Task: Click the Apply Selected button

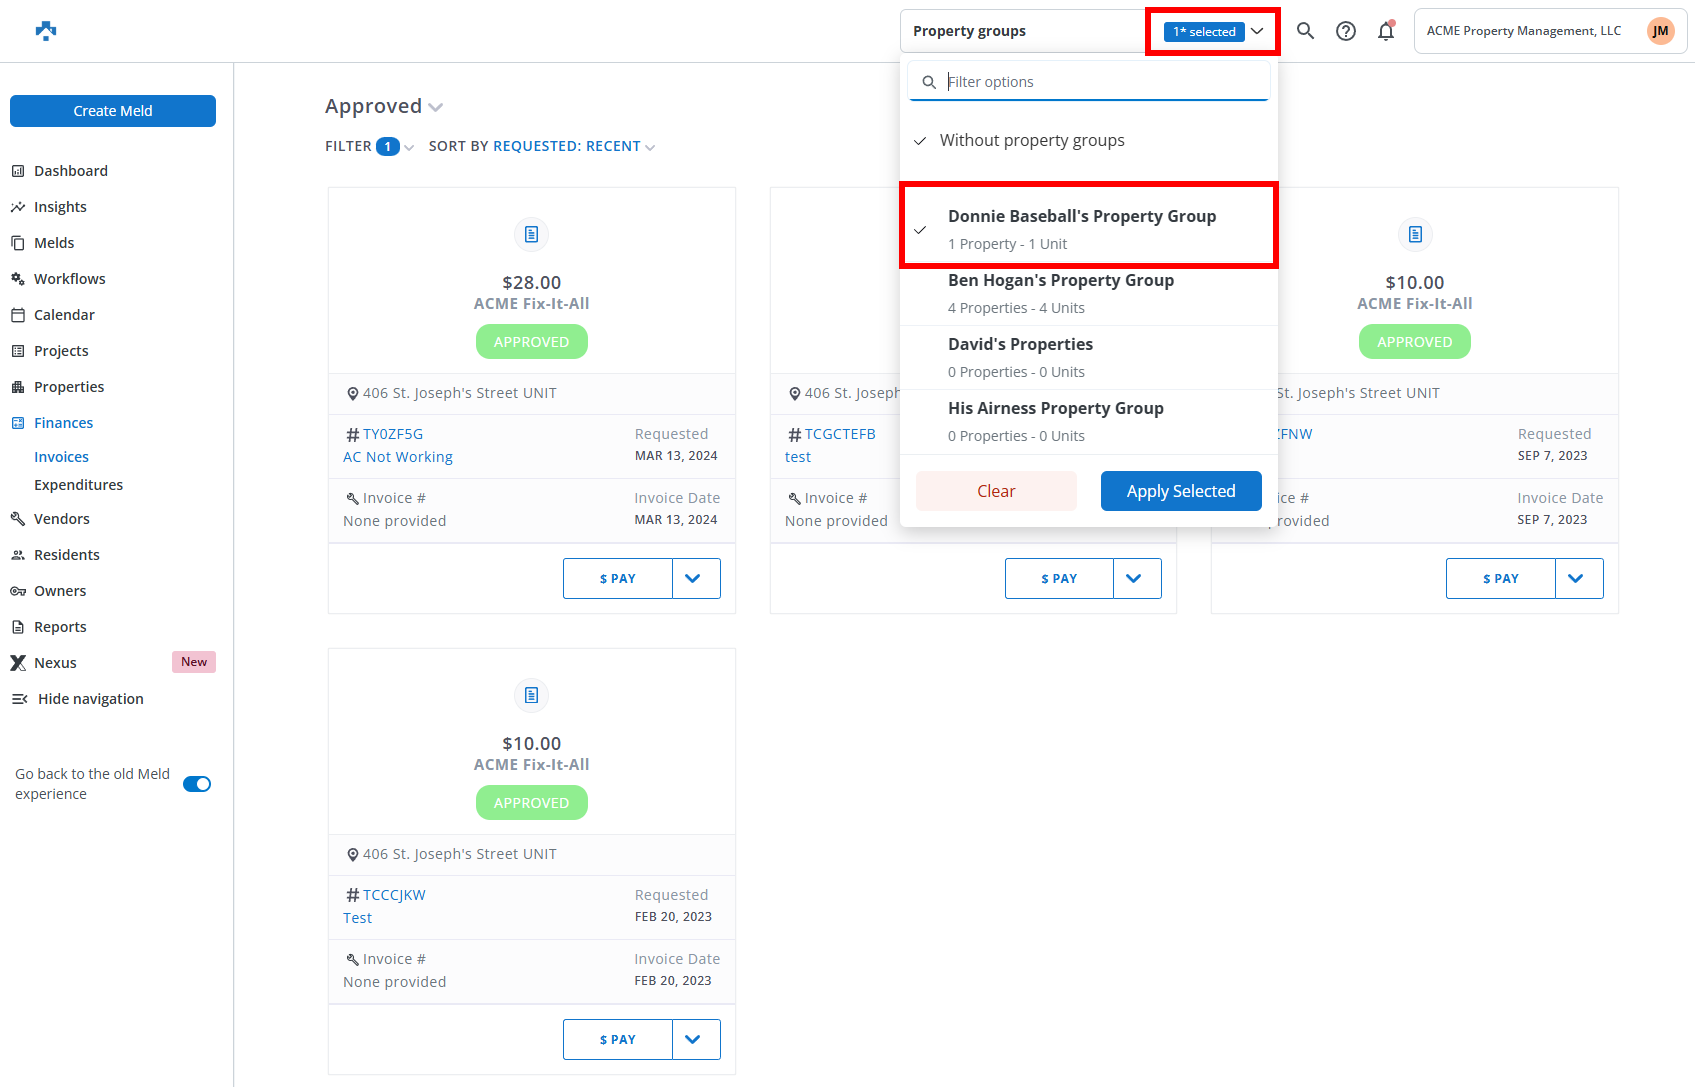Action: [1181, 491]
